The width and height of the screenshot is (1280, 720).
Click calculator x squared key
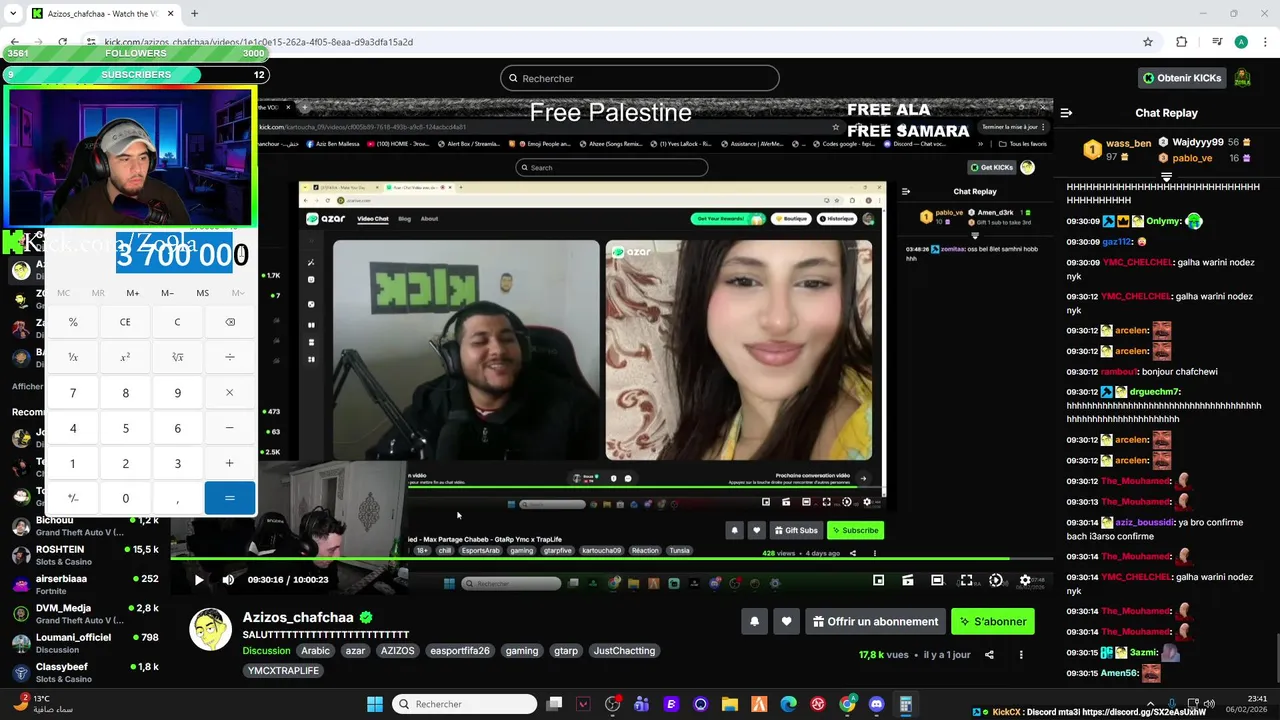pyautogui.click(x=125, y=357)
